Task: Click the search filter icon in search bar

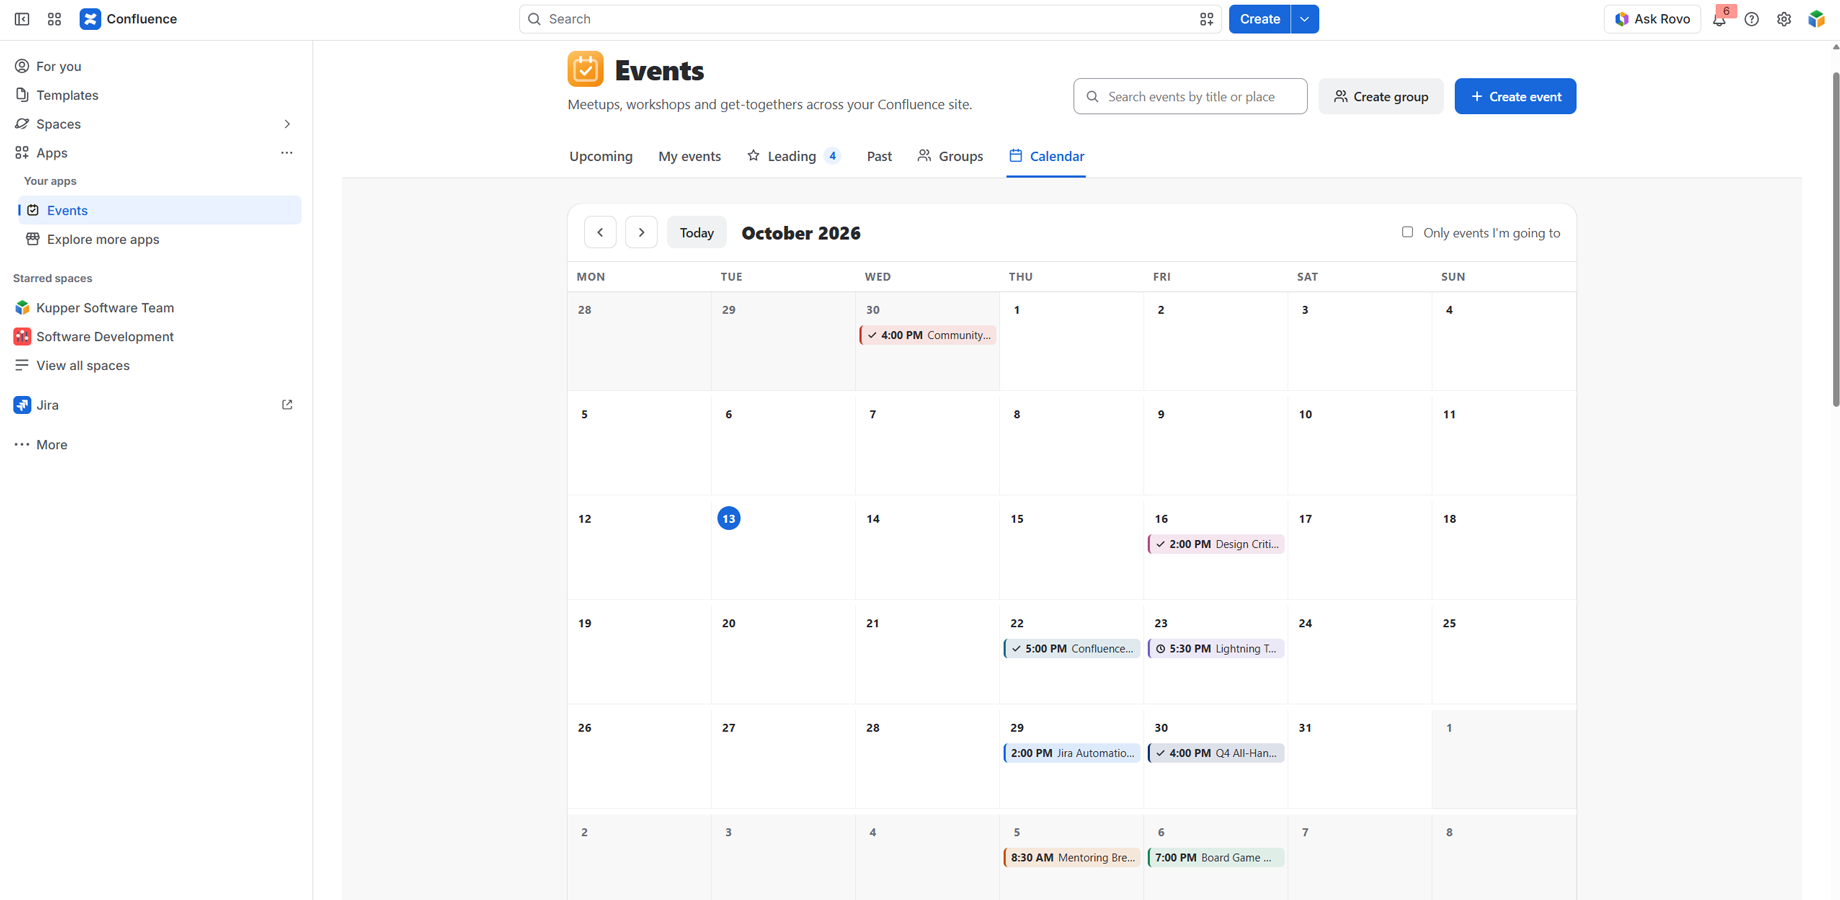Action: 1206,19
